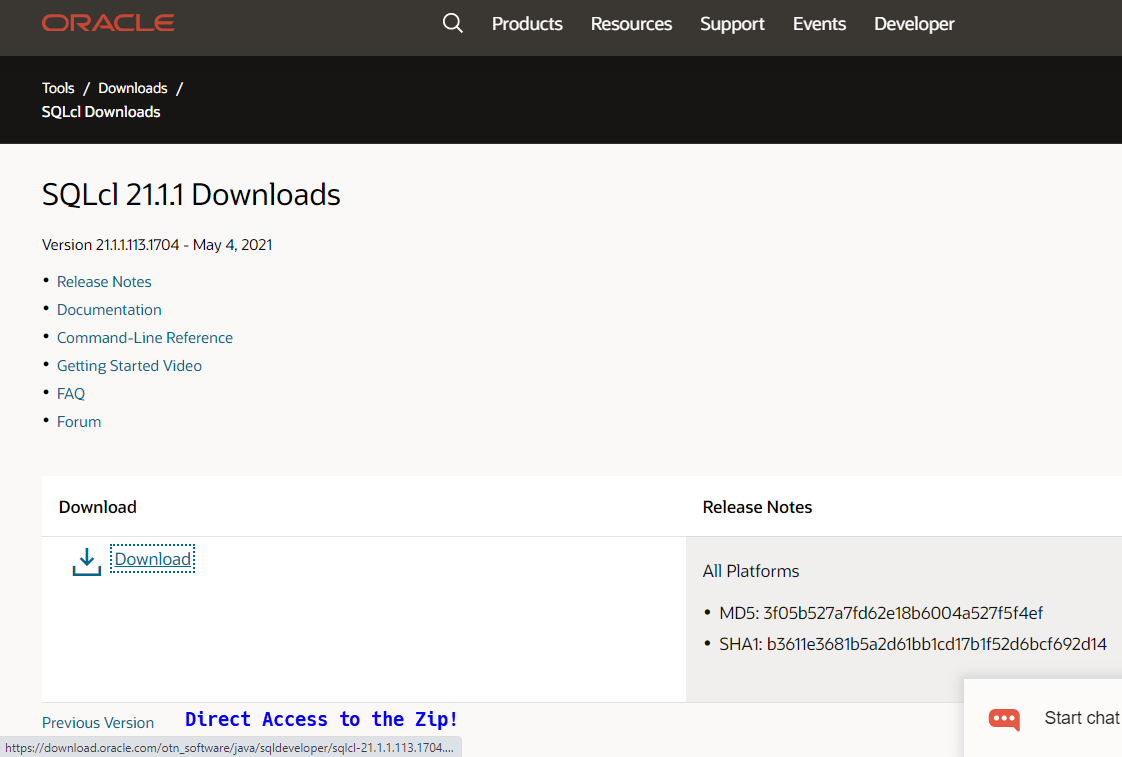Viewport: 1122px width, 757px height.
Task: Click the SQLcl 21.1.1 Downloads heading
Action: pyautogui.click(x=191, y=195)
